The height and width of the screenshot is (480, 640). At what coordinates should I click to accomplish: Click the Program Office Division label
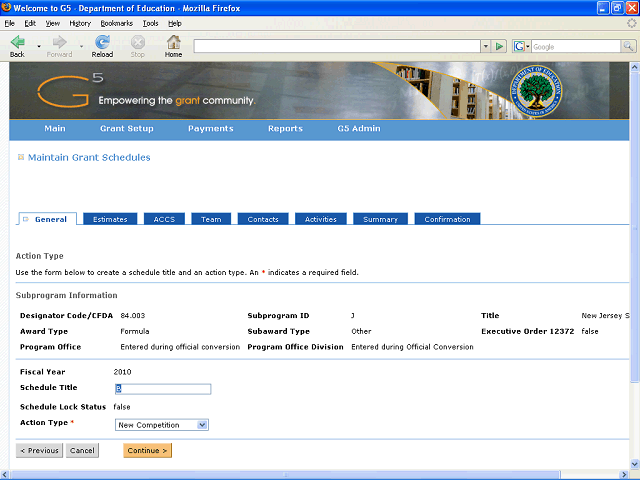(x=296, y=347)
